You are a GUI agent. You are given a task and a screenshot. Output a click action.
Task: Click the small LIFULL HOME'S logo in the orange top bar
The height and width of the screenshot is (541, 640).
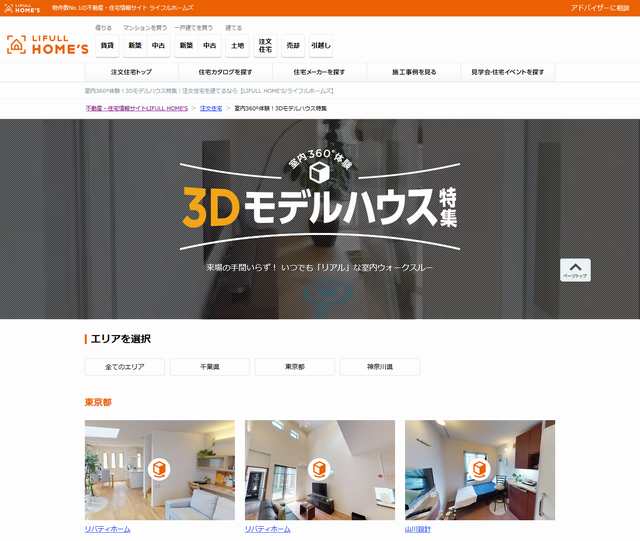(22, 7)
